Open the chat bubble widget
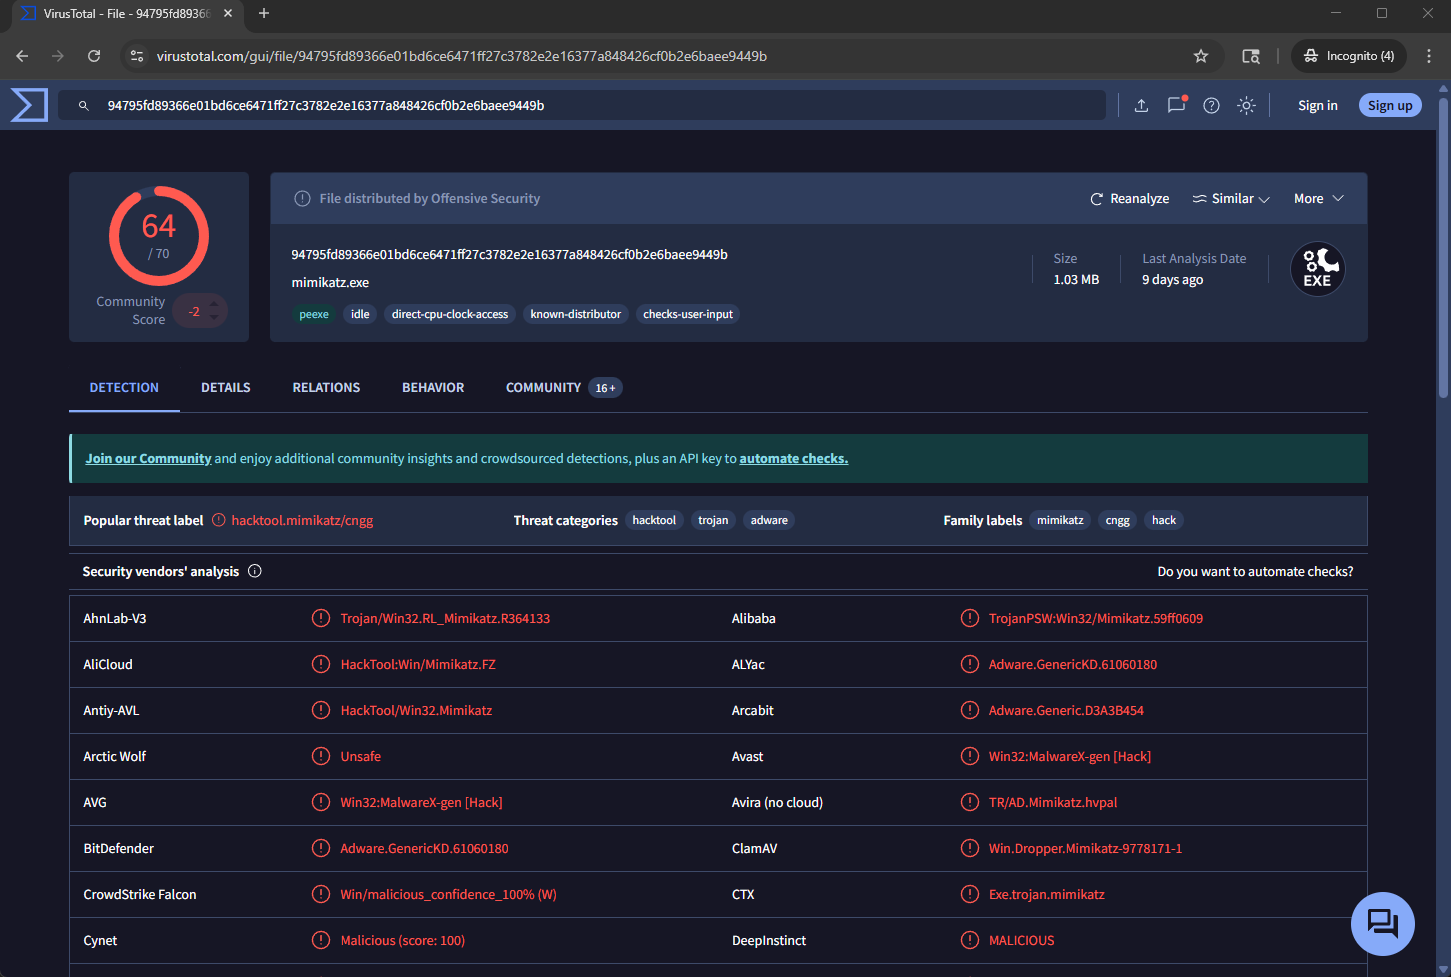1451x977 pixels. tap(1382, 923)
